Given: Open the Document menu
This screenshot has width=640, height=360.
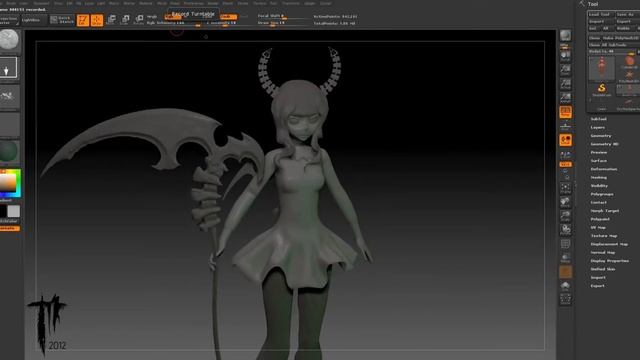Looking at the screenshot, I should (41, 3).
